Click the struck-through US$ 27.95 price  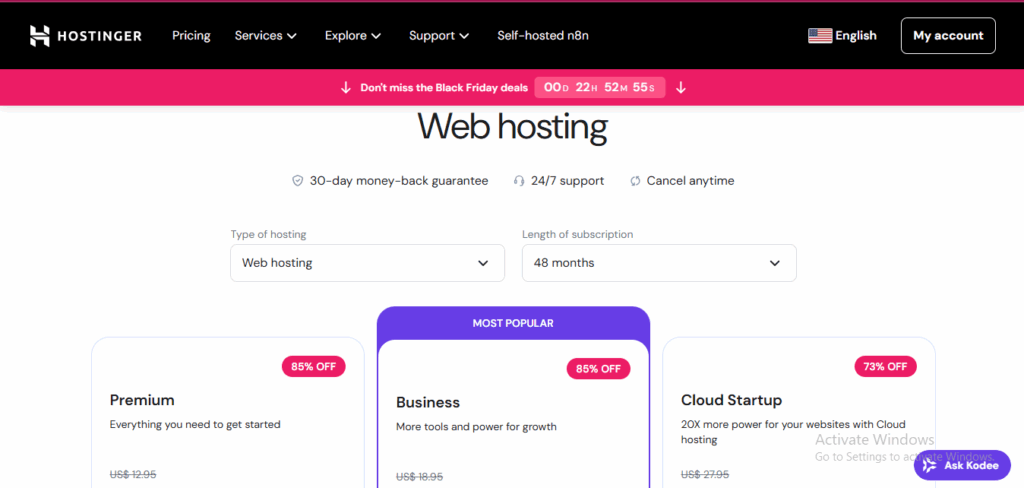coord(705,474)
